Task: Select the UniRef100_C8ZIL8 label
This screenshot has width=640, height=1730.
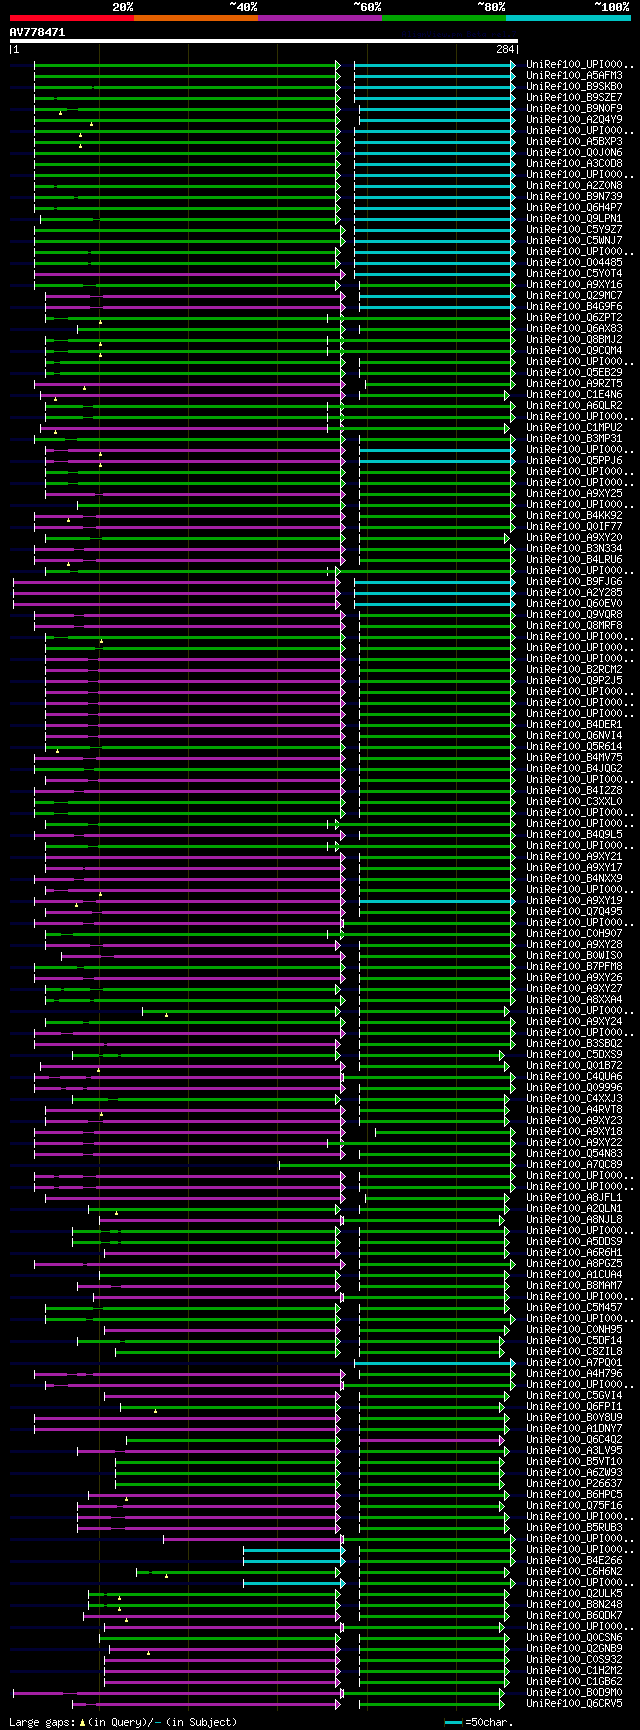Action: 574,1351
